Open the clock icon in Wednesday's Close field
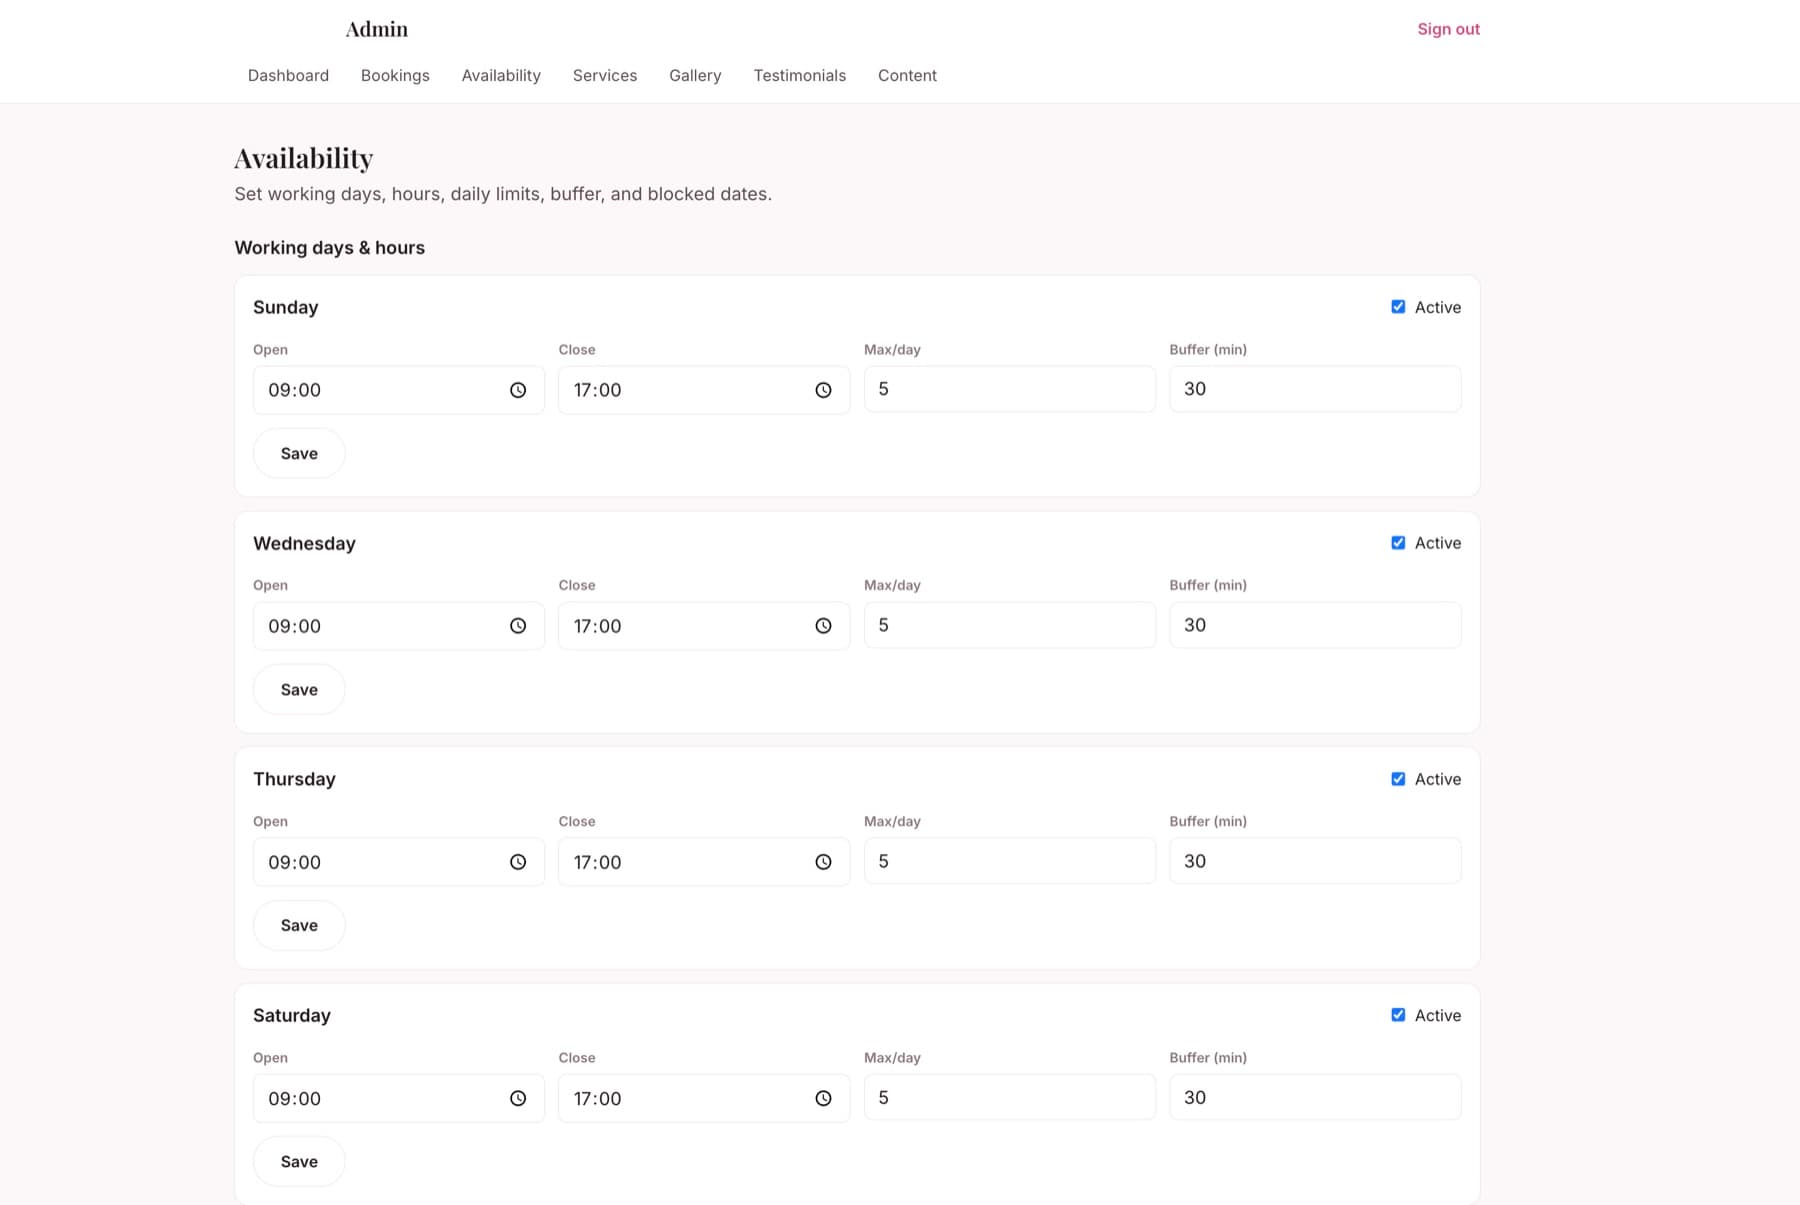This screenshot has height=1205, width=1800. [823, 626]
